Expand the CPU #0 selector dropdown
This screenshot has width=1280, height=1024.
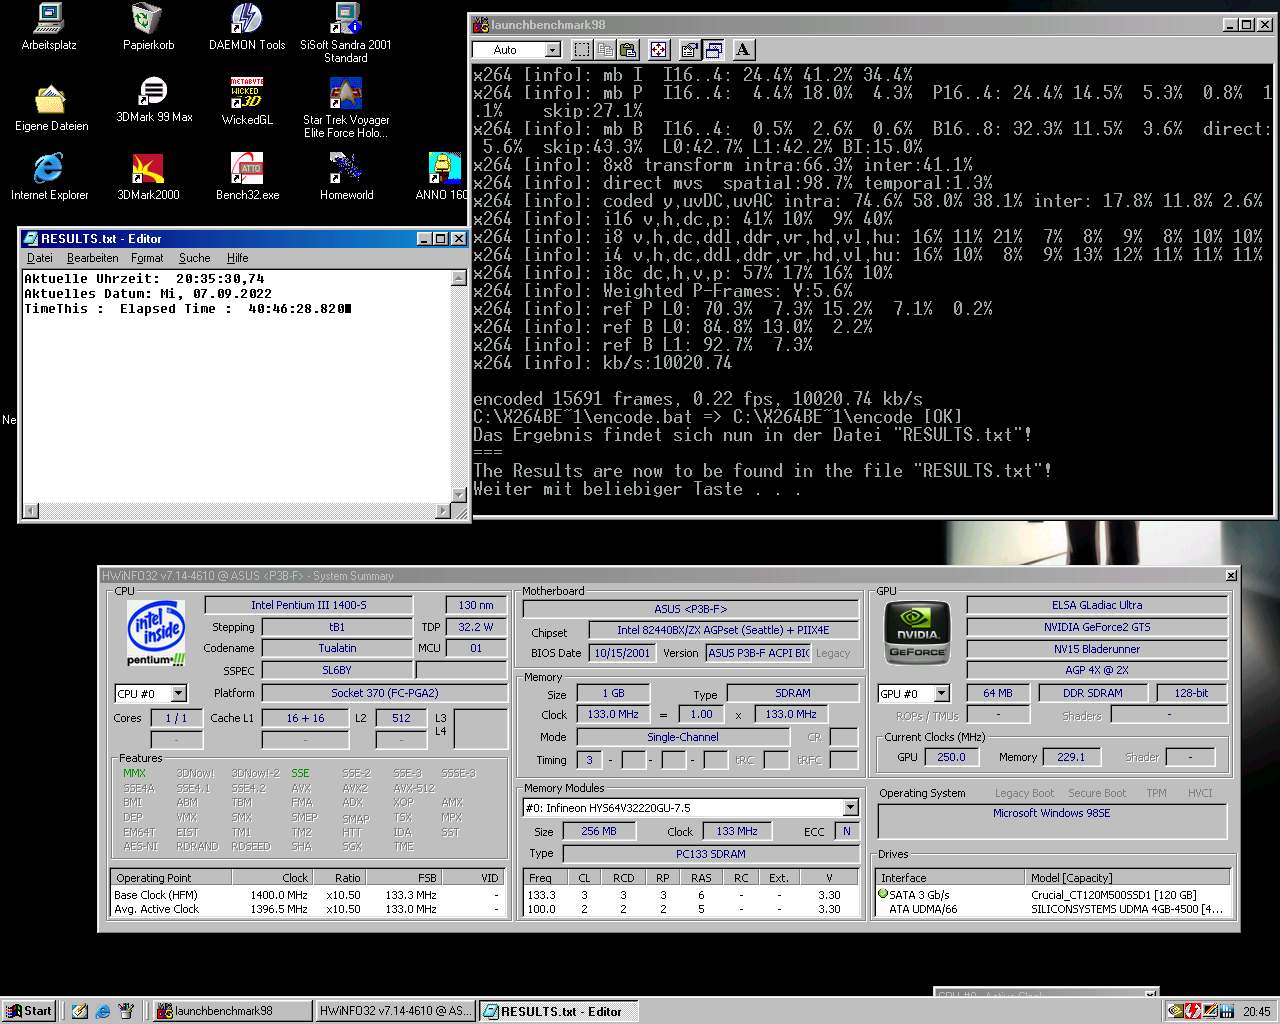[178, 693]
